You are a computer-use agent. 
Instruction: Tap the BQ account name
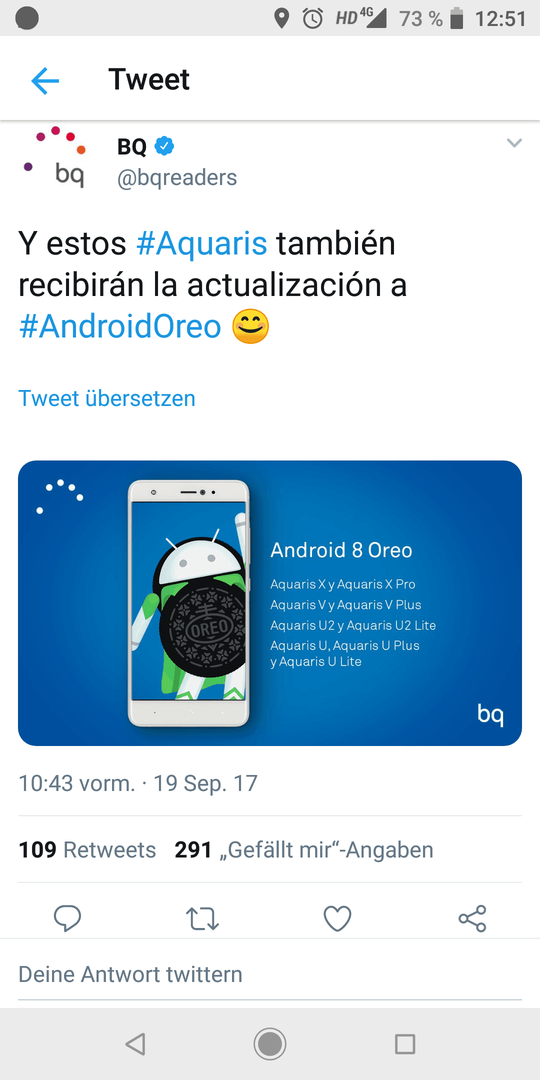coord(132,146)
